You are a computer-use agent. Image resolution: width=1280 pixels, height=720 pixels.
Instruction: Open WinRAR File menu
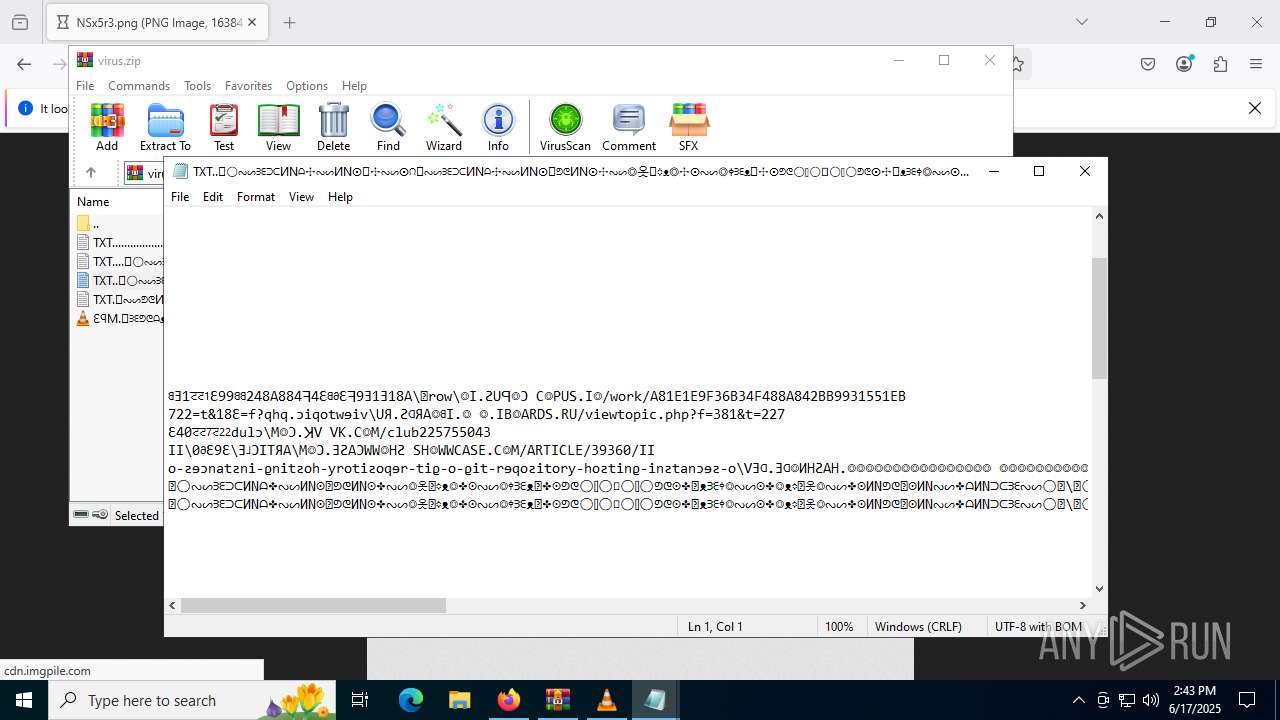point(85,86)
